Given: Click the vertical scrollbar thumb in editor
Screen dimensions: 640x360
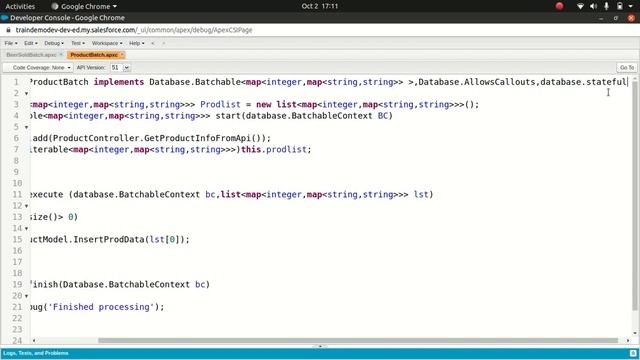Looking at the screenshot, I should click(x=635, y=197).
